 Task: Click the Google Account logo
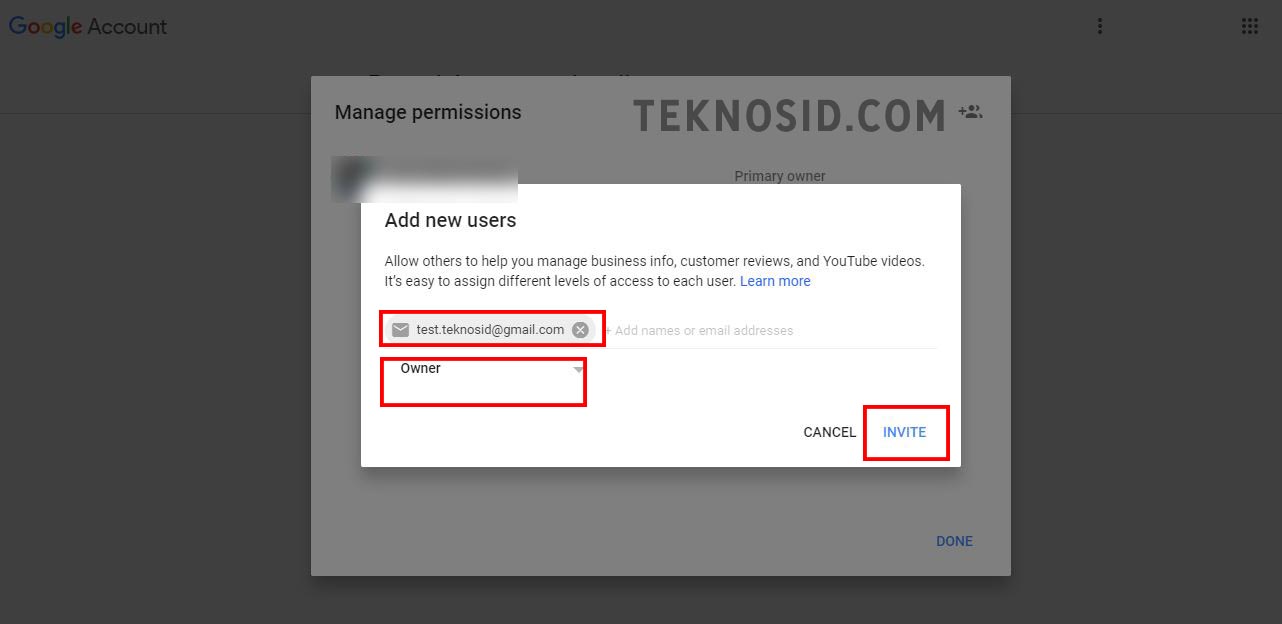(88, 27)
